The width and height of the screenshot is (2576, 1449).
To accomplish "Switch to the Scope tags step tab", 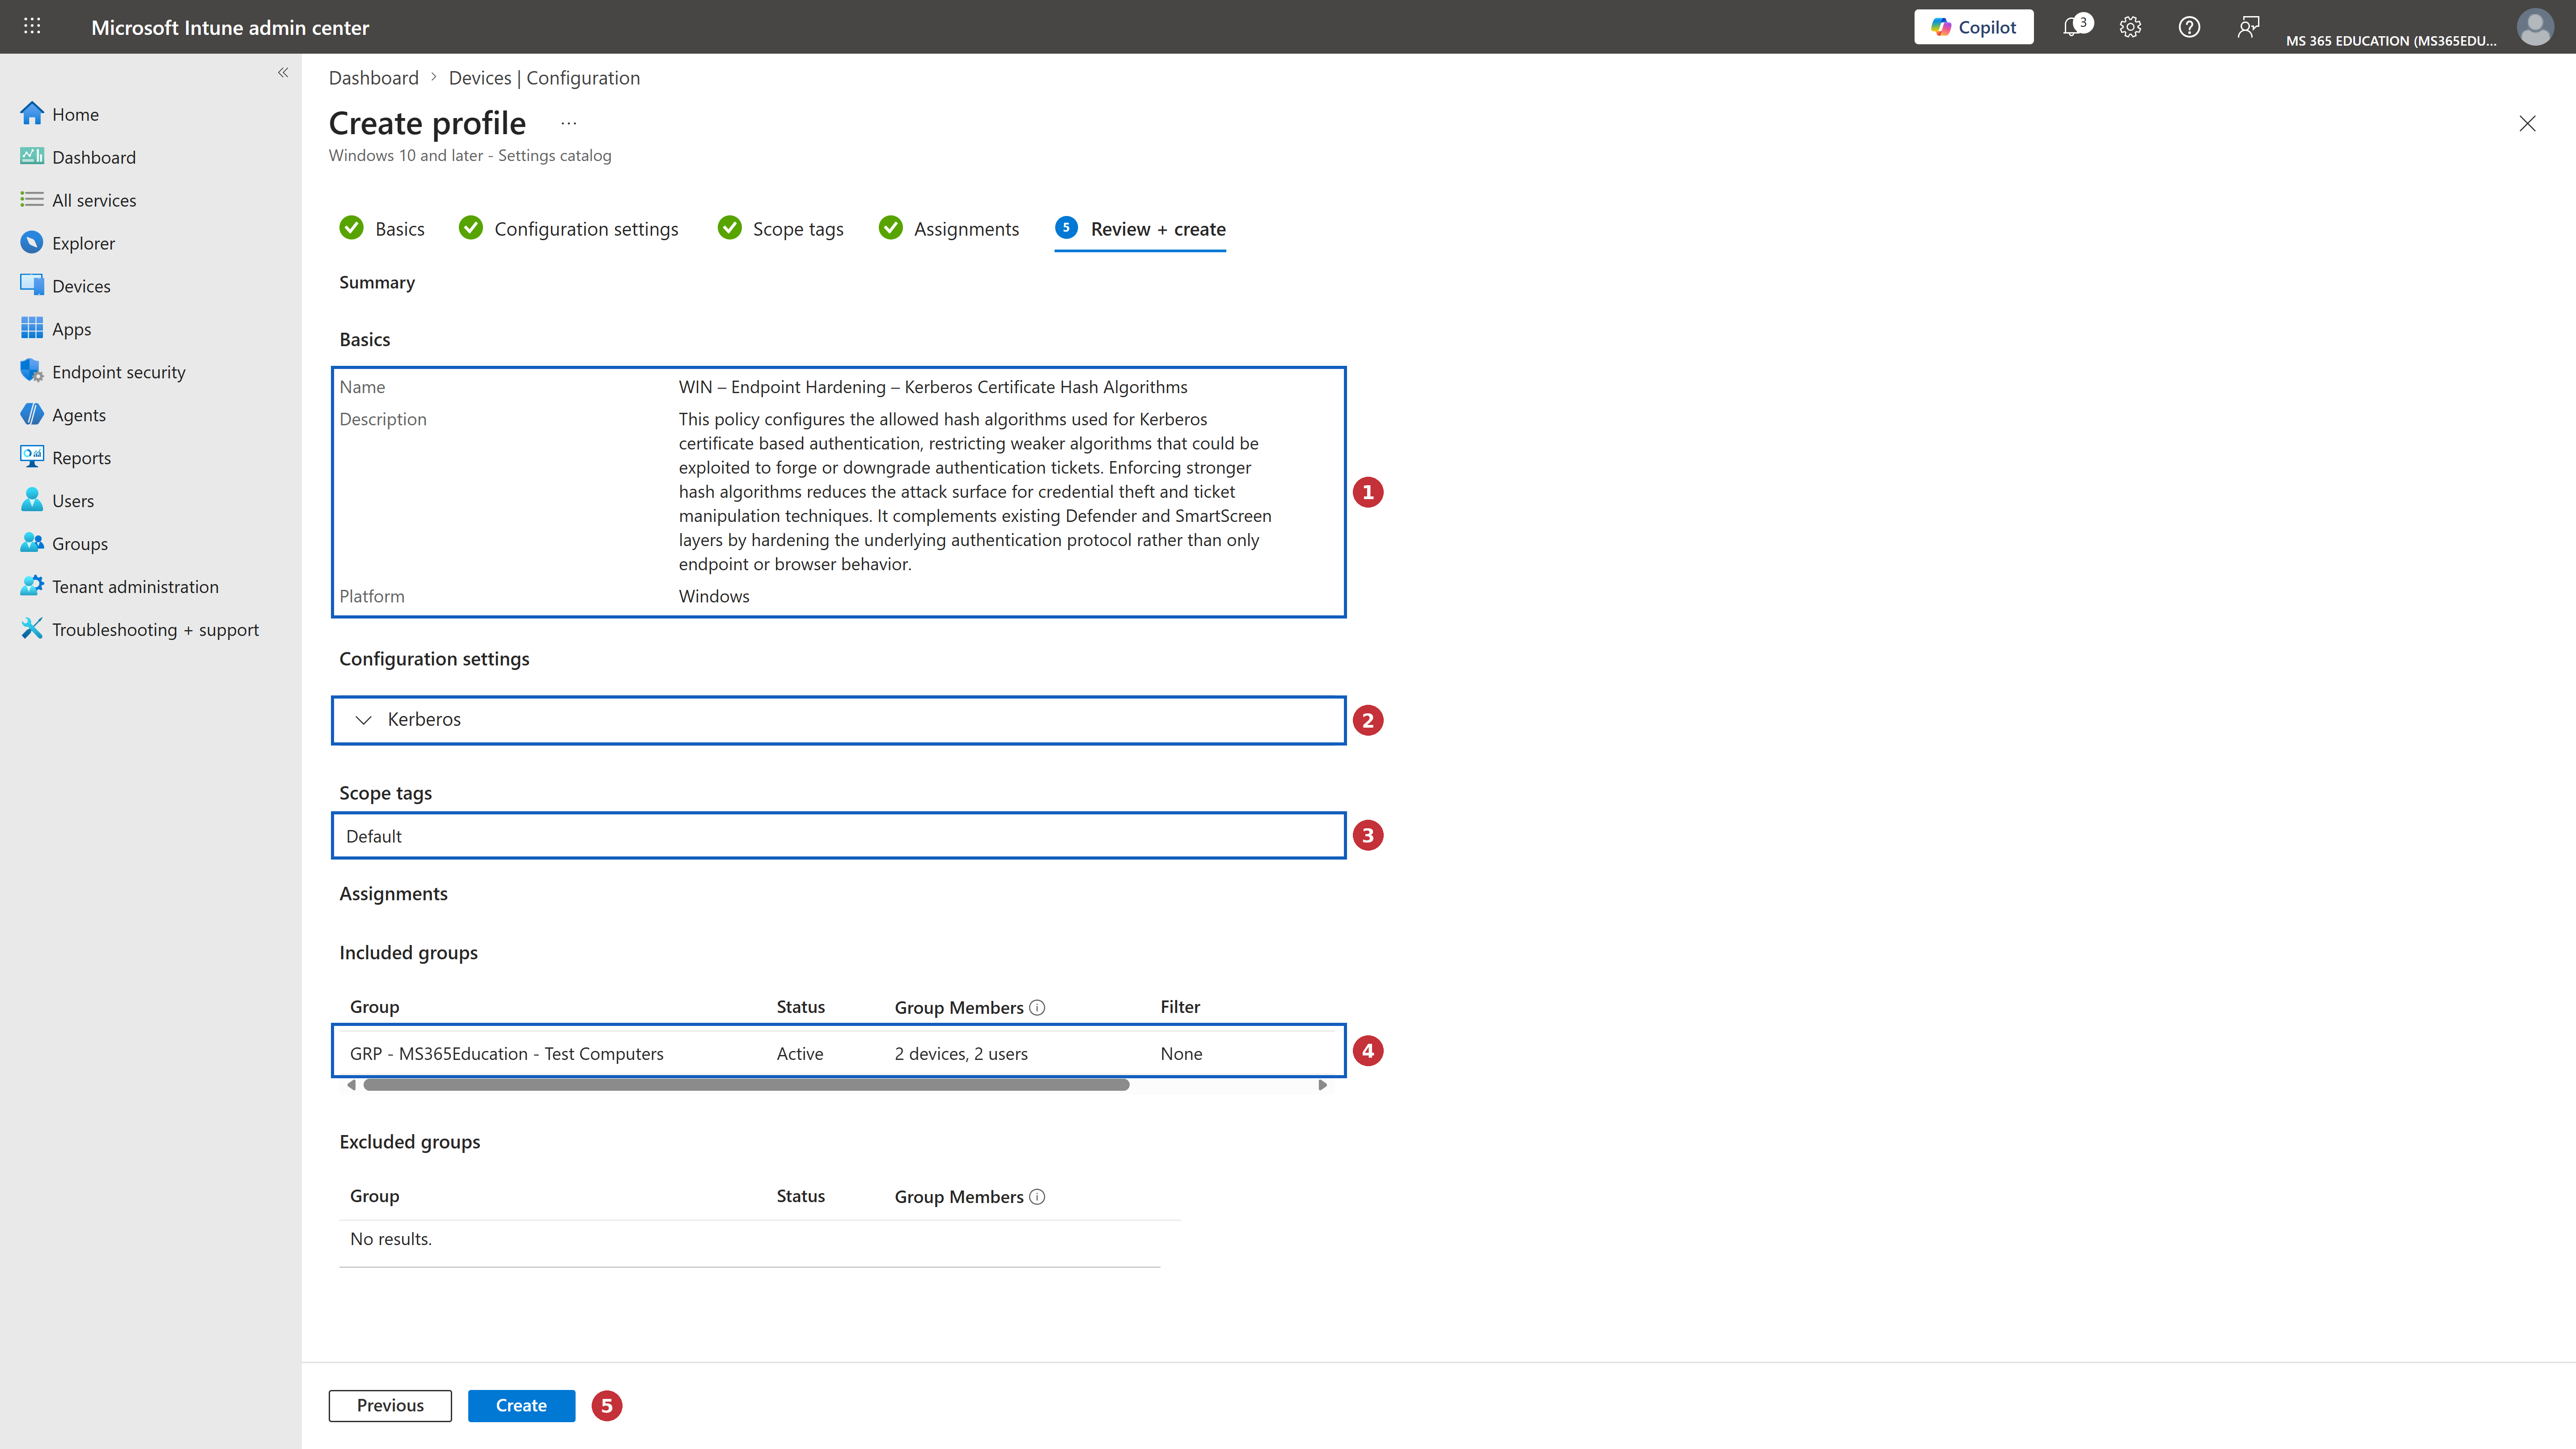I will (781, 229).
